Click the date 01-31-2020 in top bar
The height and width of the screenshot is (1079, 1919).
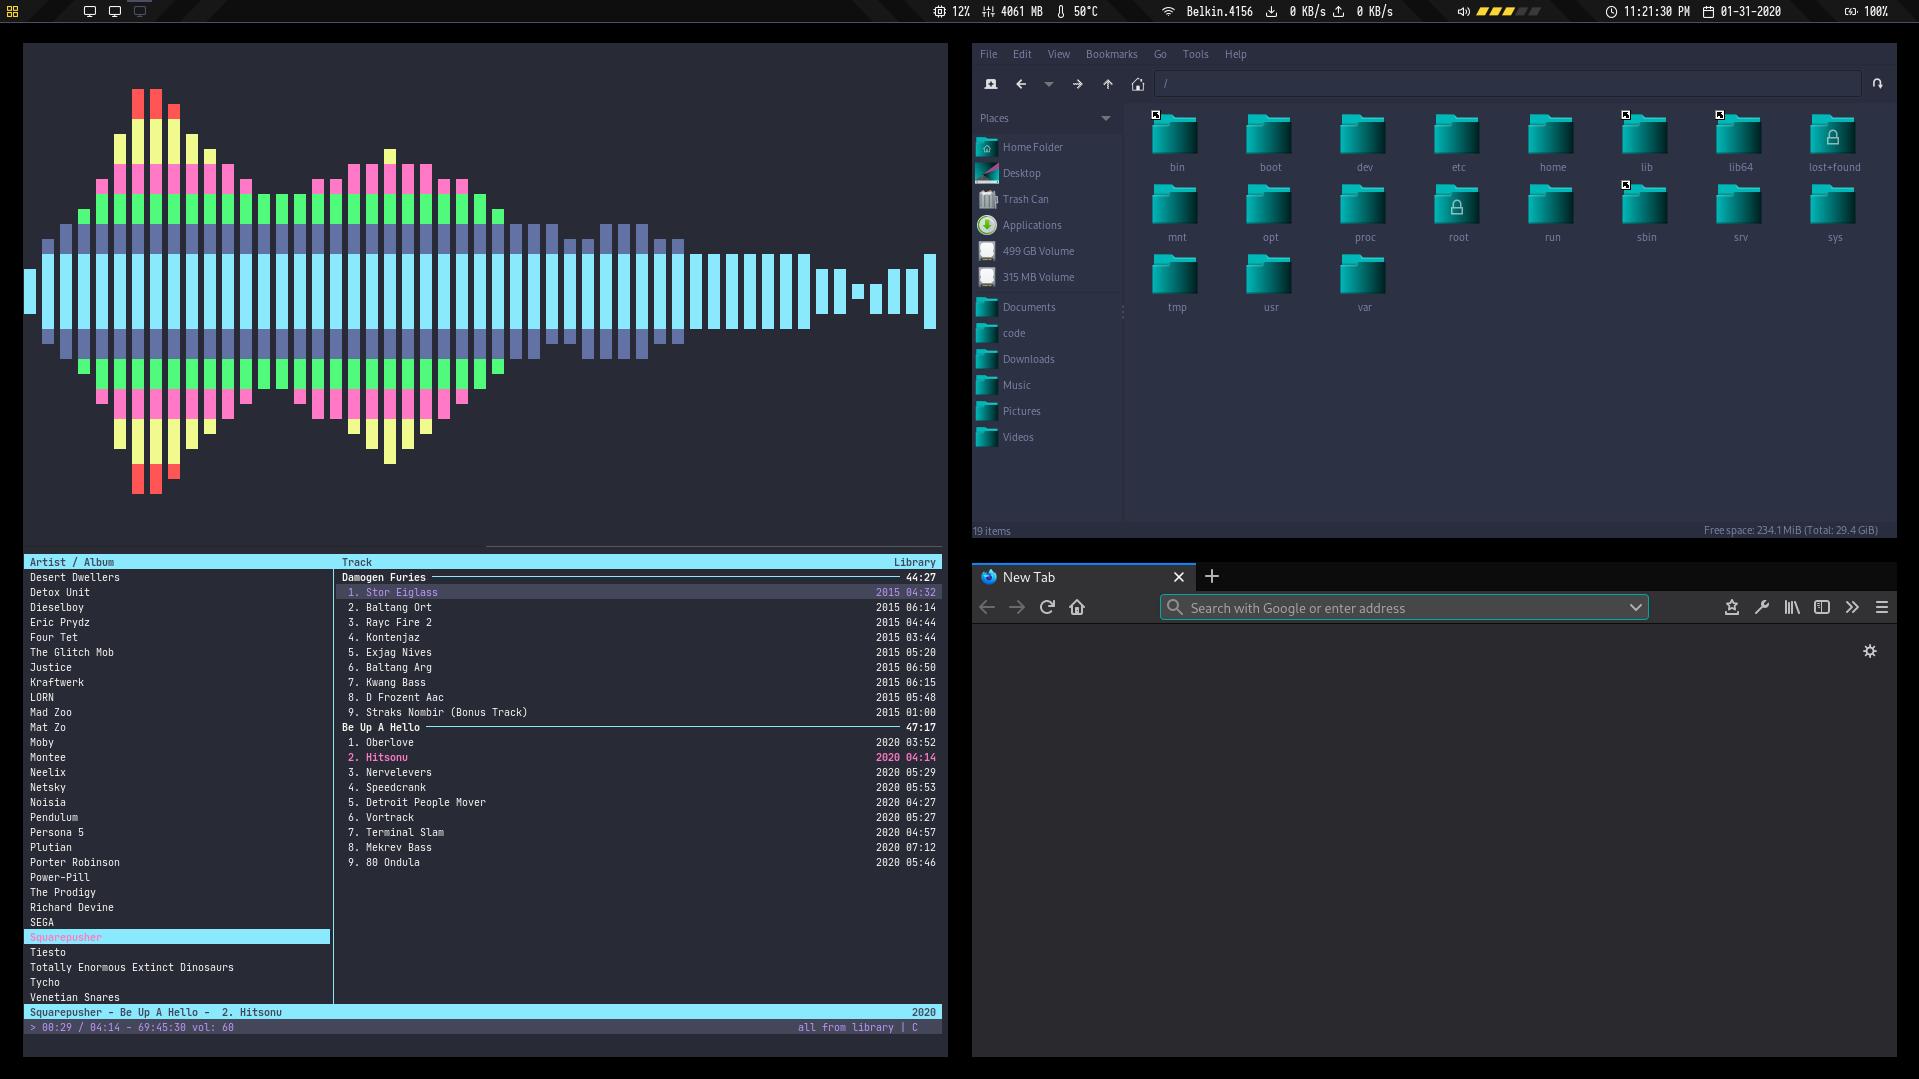[1741, 11]
